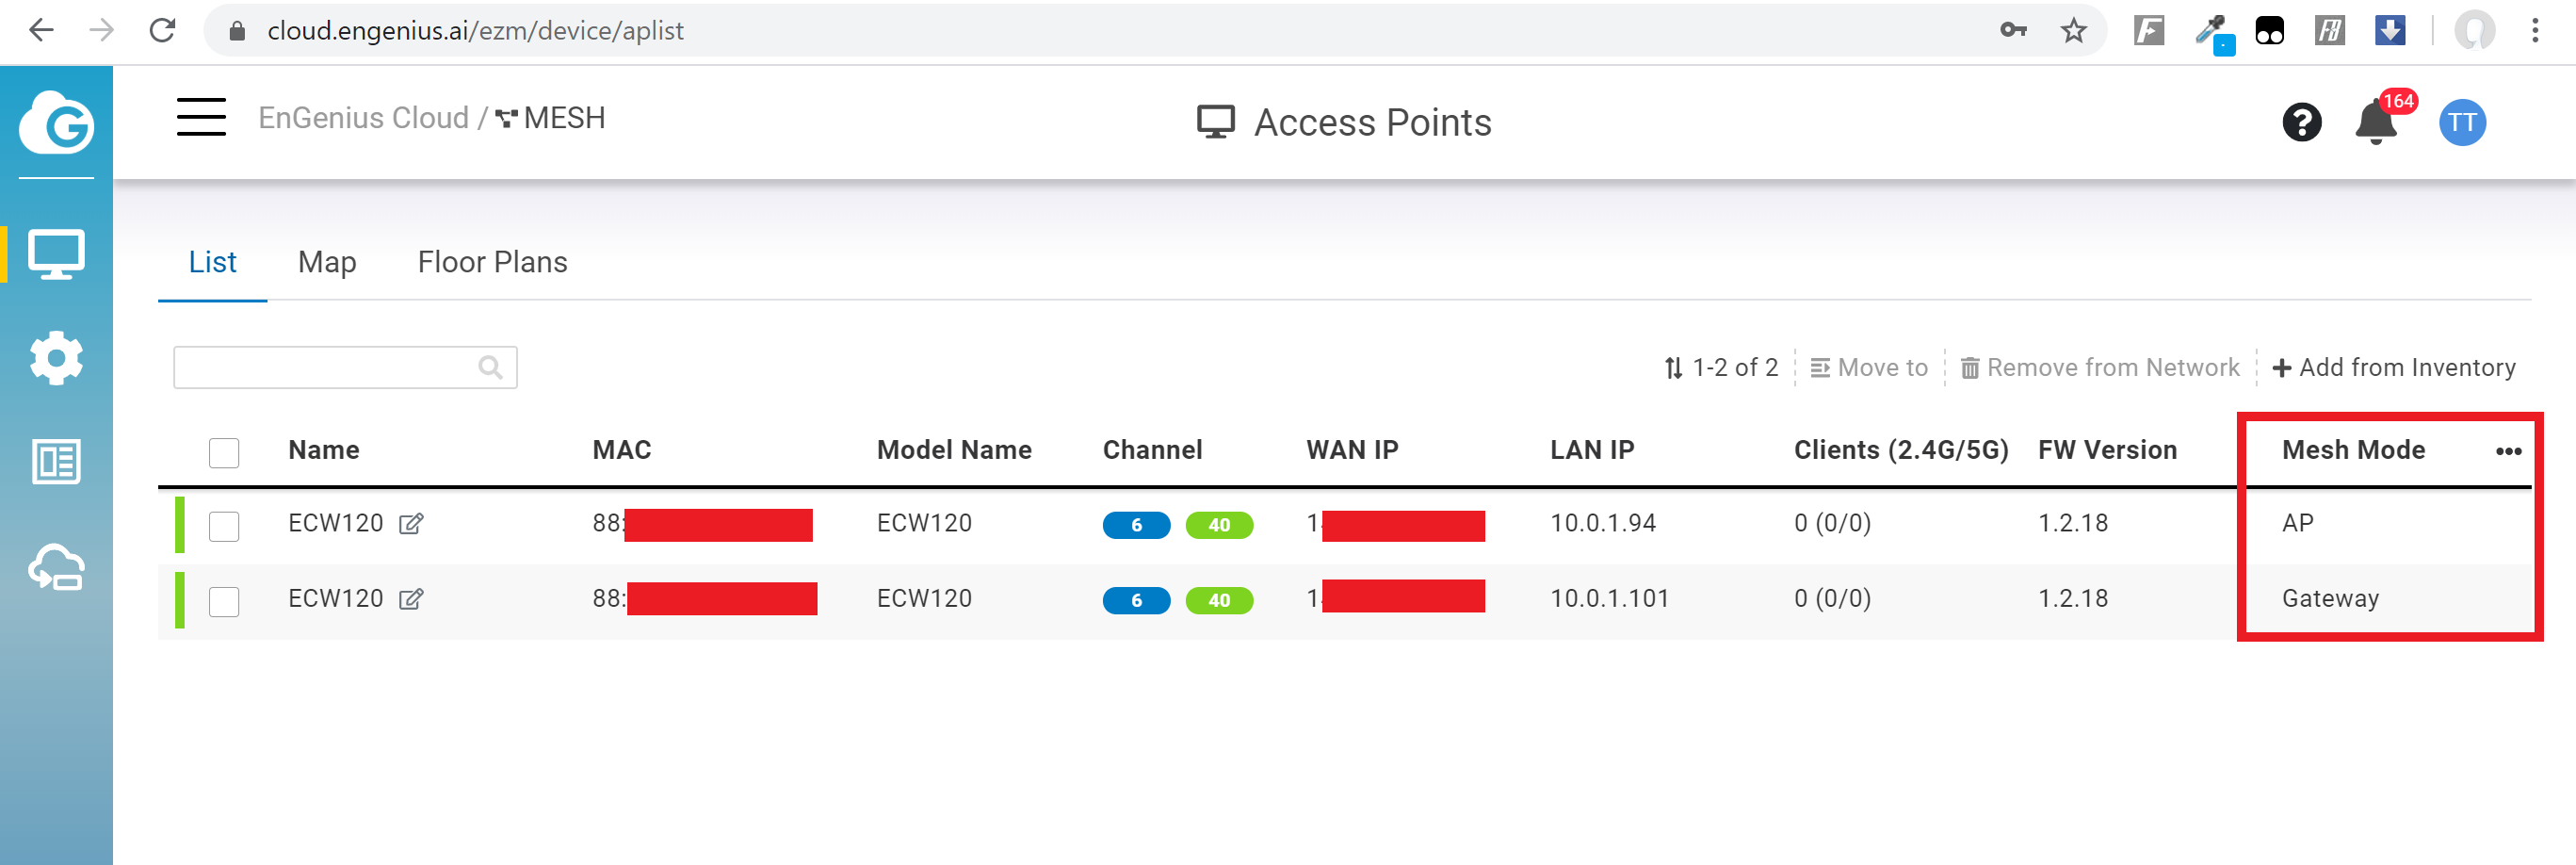The height and width of the screenshot is (865, 2576).
Task: Click ECW120 device name with LAN 10.0.1.94
Action: pyautogui.click(x=335, y=523)
